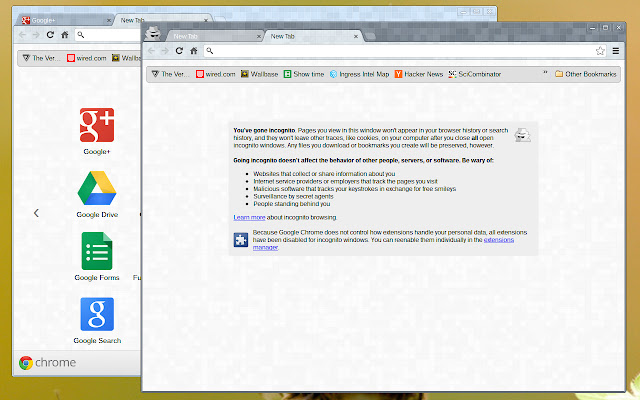
Task: Switch to Google+ tab in background window
Action: pos(63,20)
